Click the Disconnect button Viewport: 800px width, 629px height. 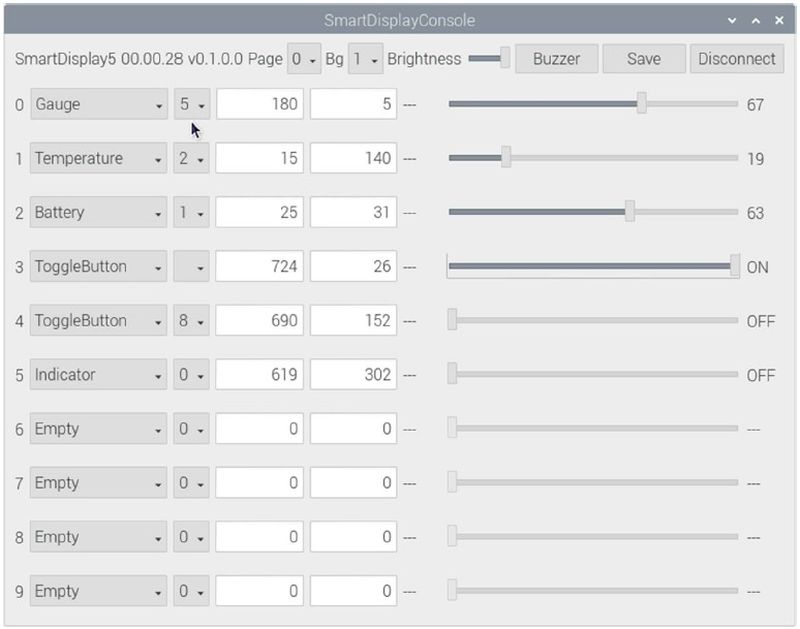[x=736, y=59]
